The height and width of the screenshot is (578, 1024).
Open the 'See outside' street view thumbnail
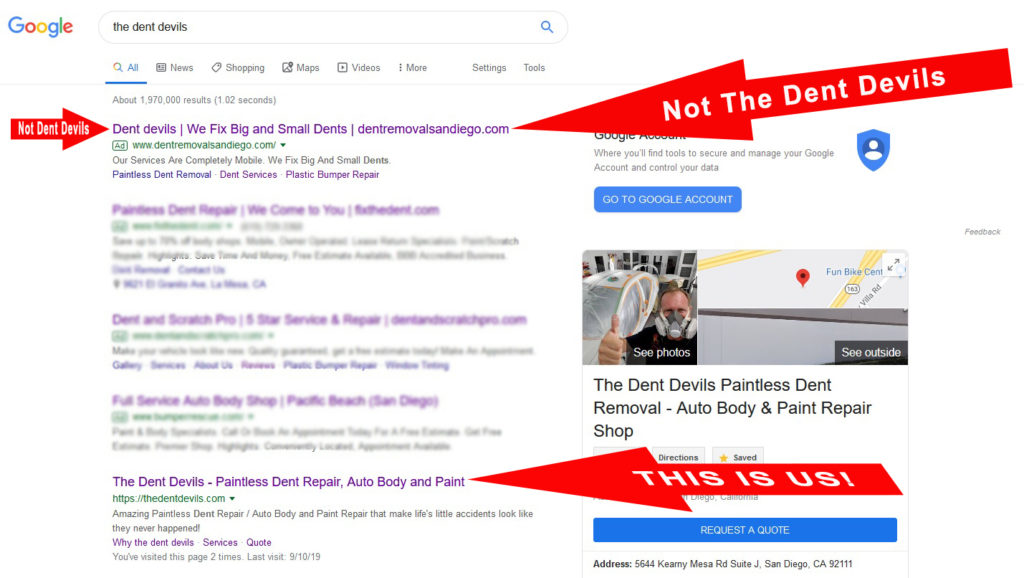[x=803, y=337]
